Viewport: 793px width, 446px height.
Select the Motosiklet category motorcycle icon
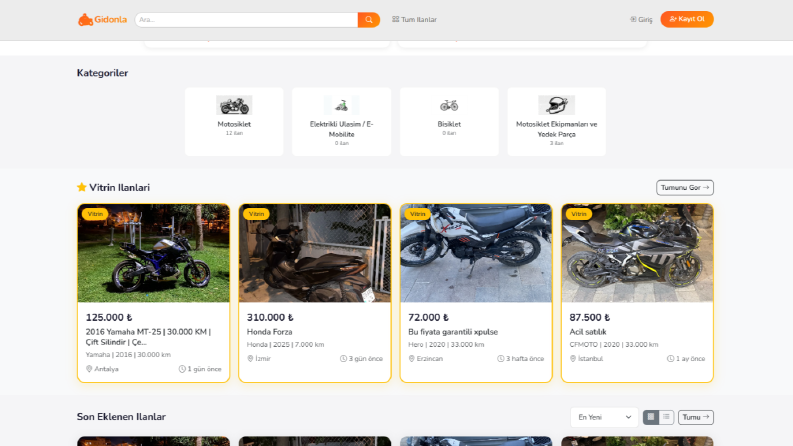click(x=234, y=105)
